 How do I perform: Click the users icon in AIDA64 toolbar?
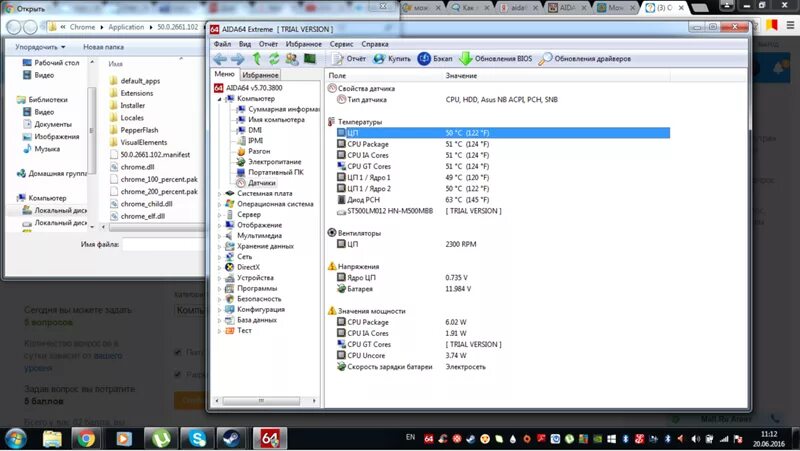[292, 59]
